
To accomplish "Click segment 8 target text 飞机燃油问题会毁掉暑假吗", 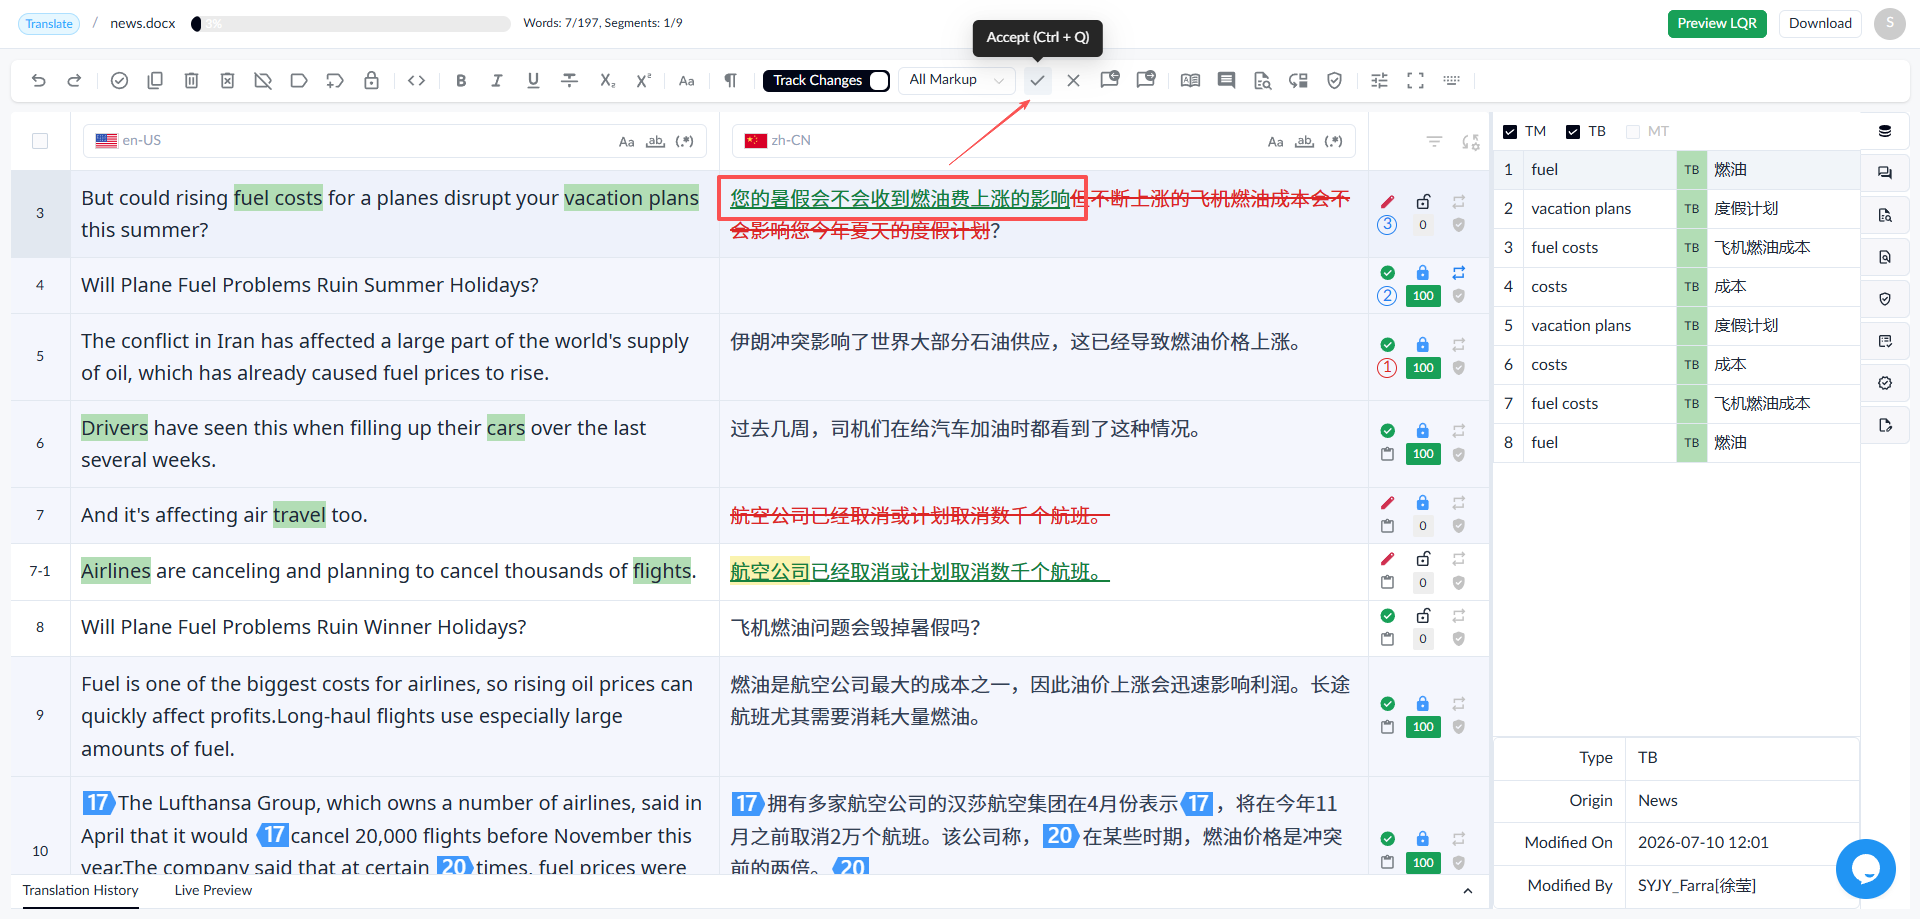I will point(854,628).
